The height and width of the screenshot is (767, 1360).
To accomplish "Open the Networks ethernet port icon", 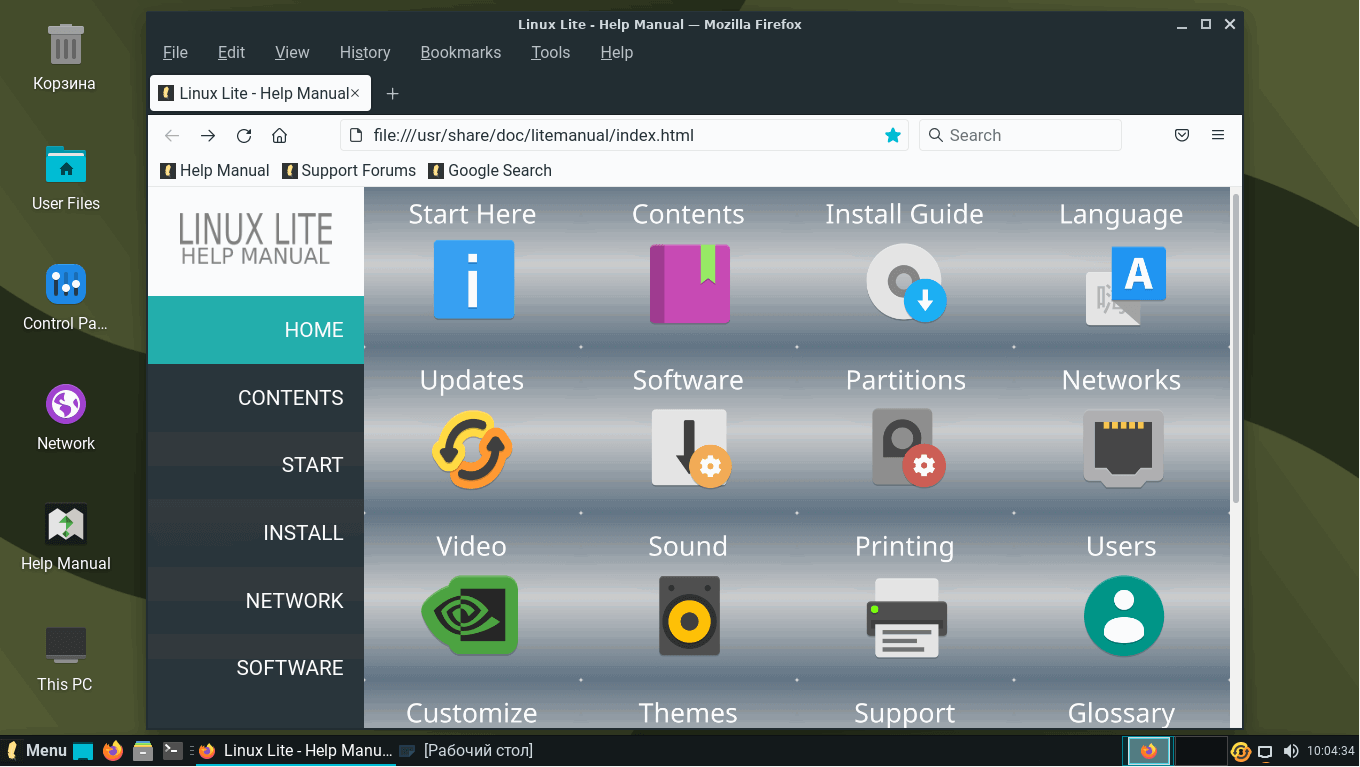I will (1123, 449).
